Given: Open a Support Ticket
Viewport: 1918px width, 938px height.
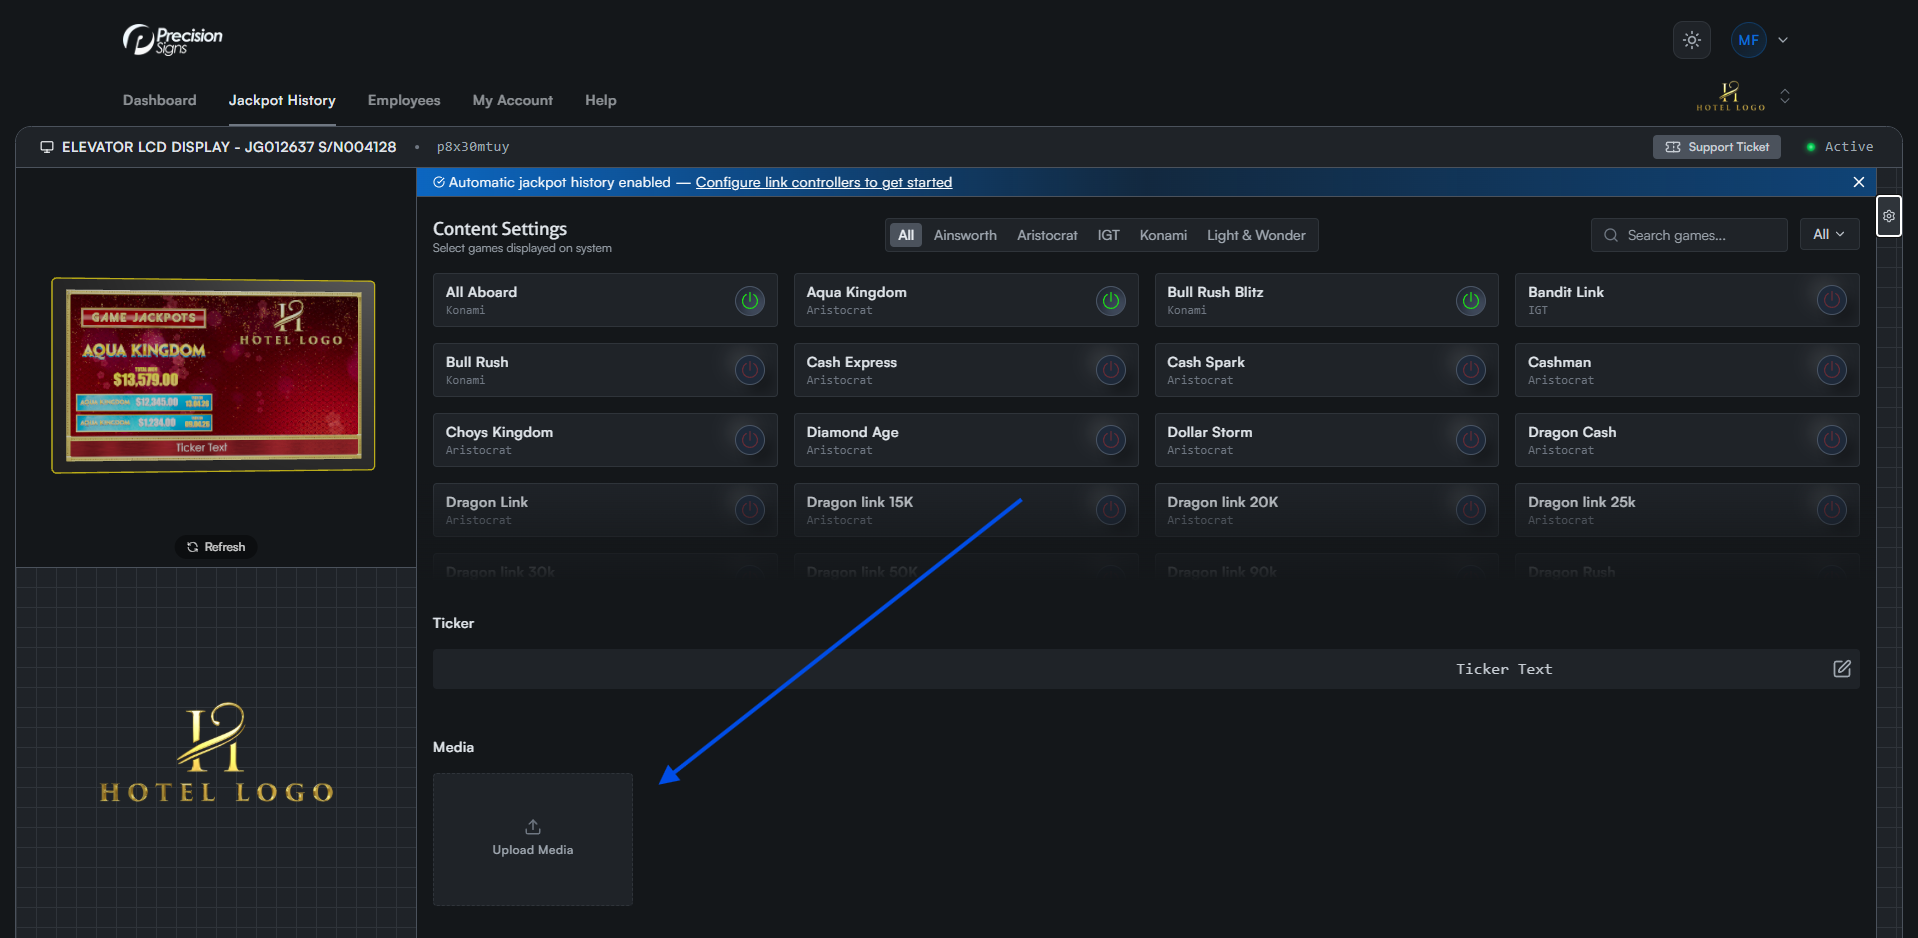Looking at the screenshot, I should 1716,147.
